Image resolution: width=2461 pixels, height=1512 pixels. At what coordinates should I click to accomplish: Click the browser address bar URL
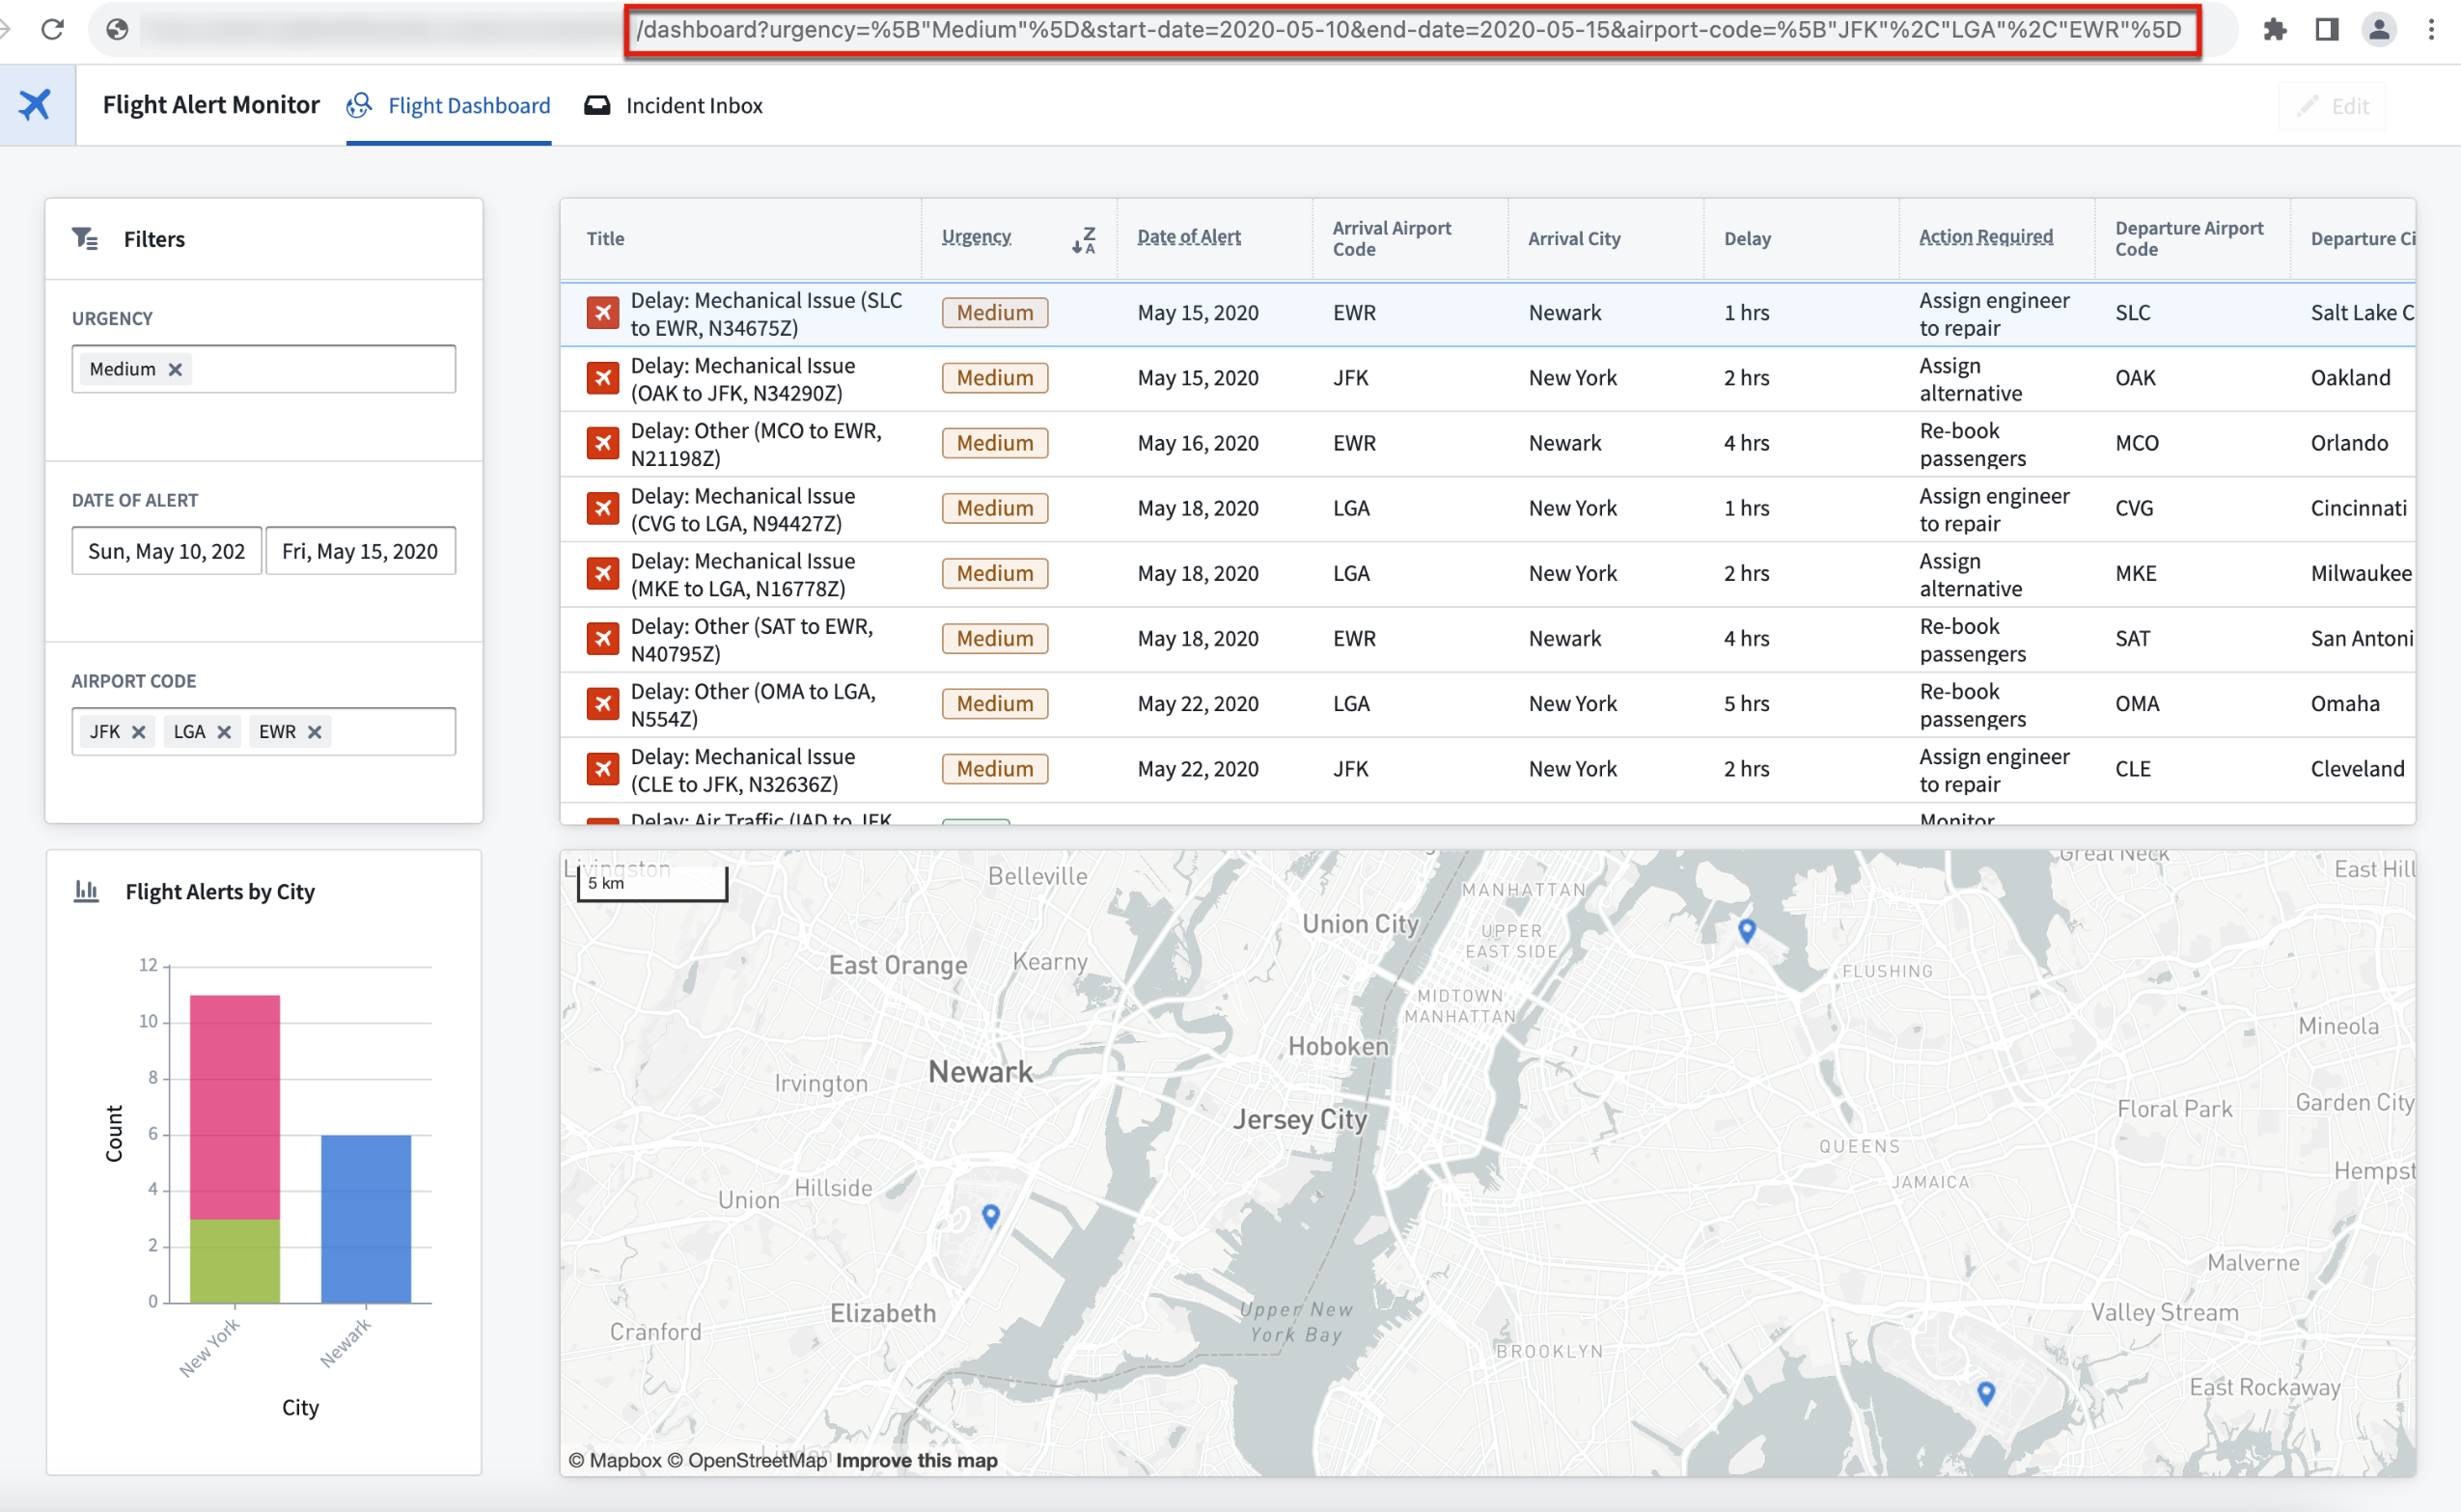pos(1411,30)
